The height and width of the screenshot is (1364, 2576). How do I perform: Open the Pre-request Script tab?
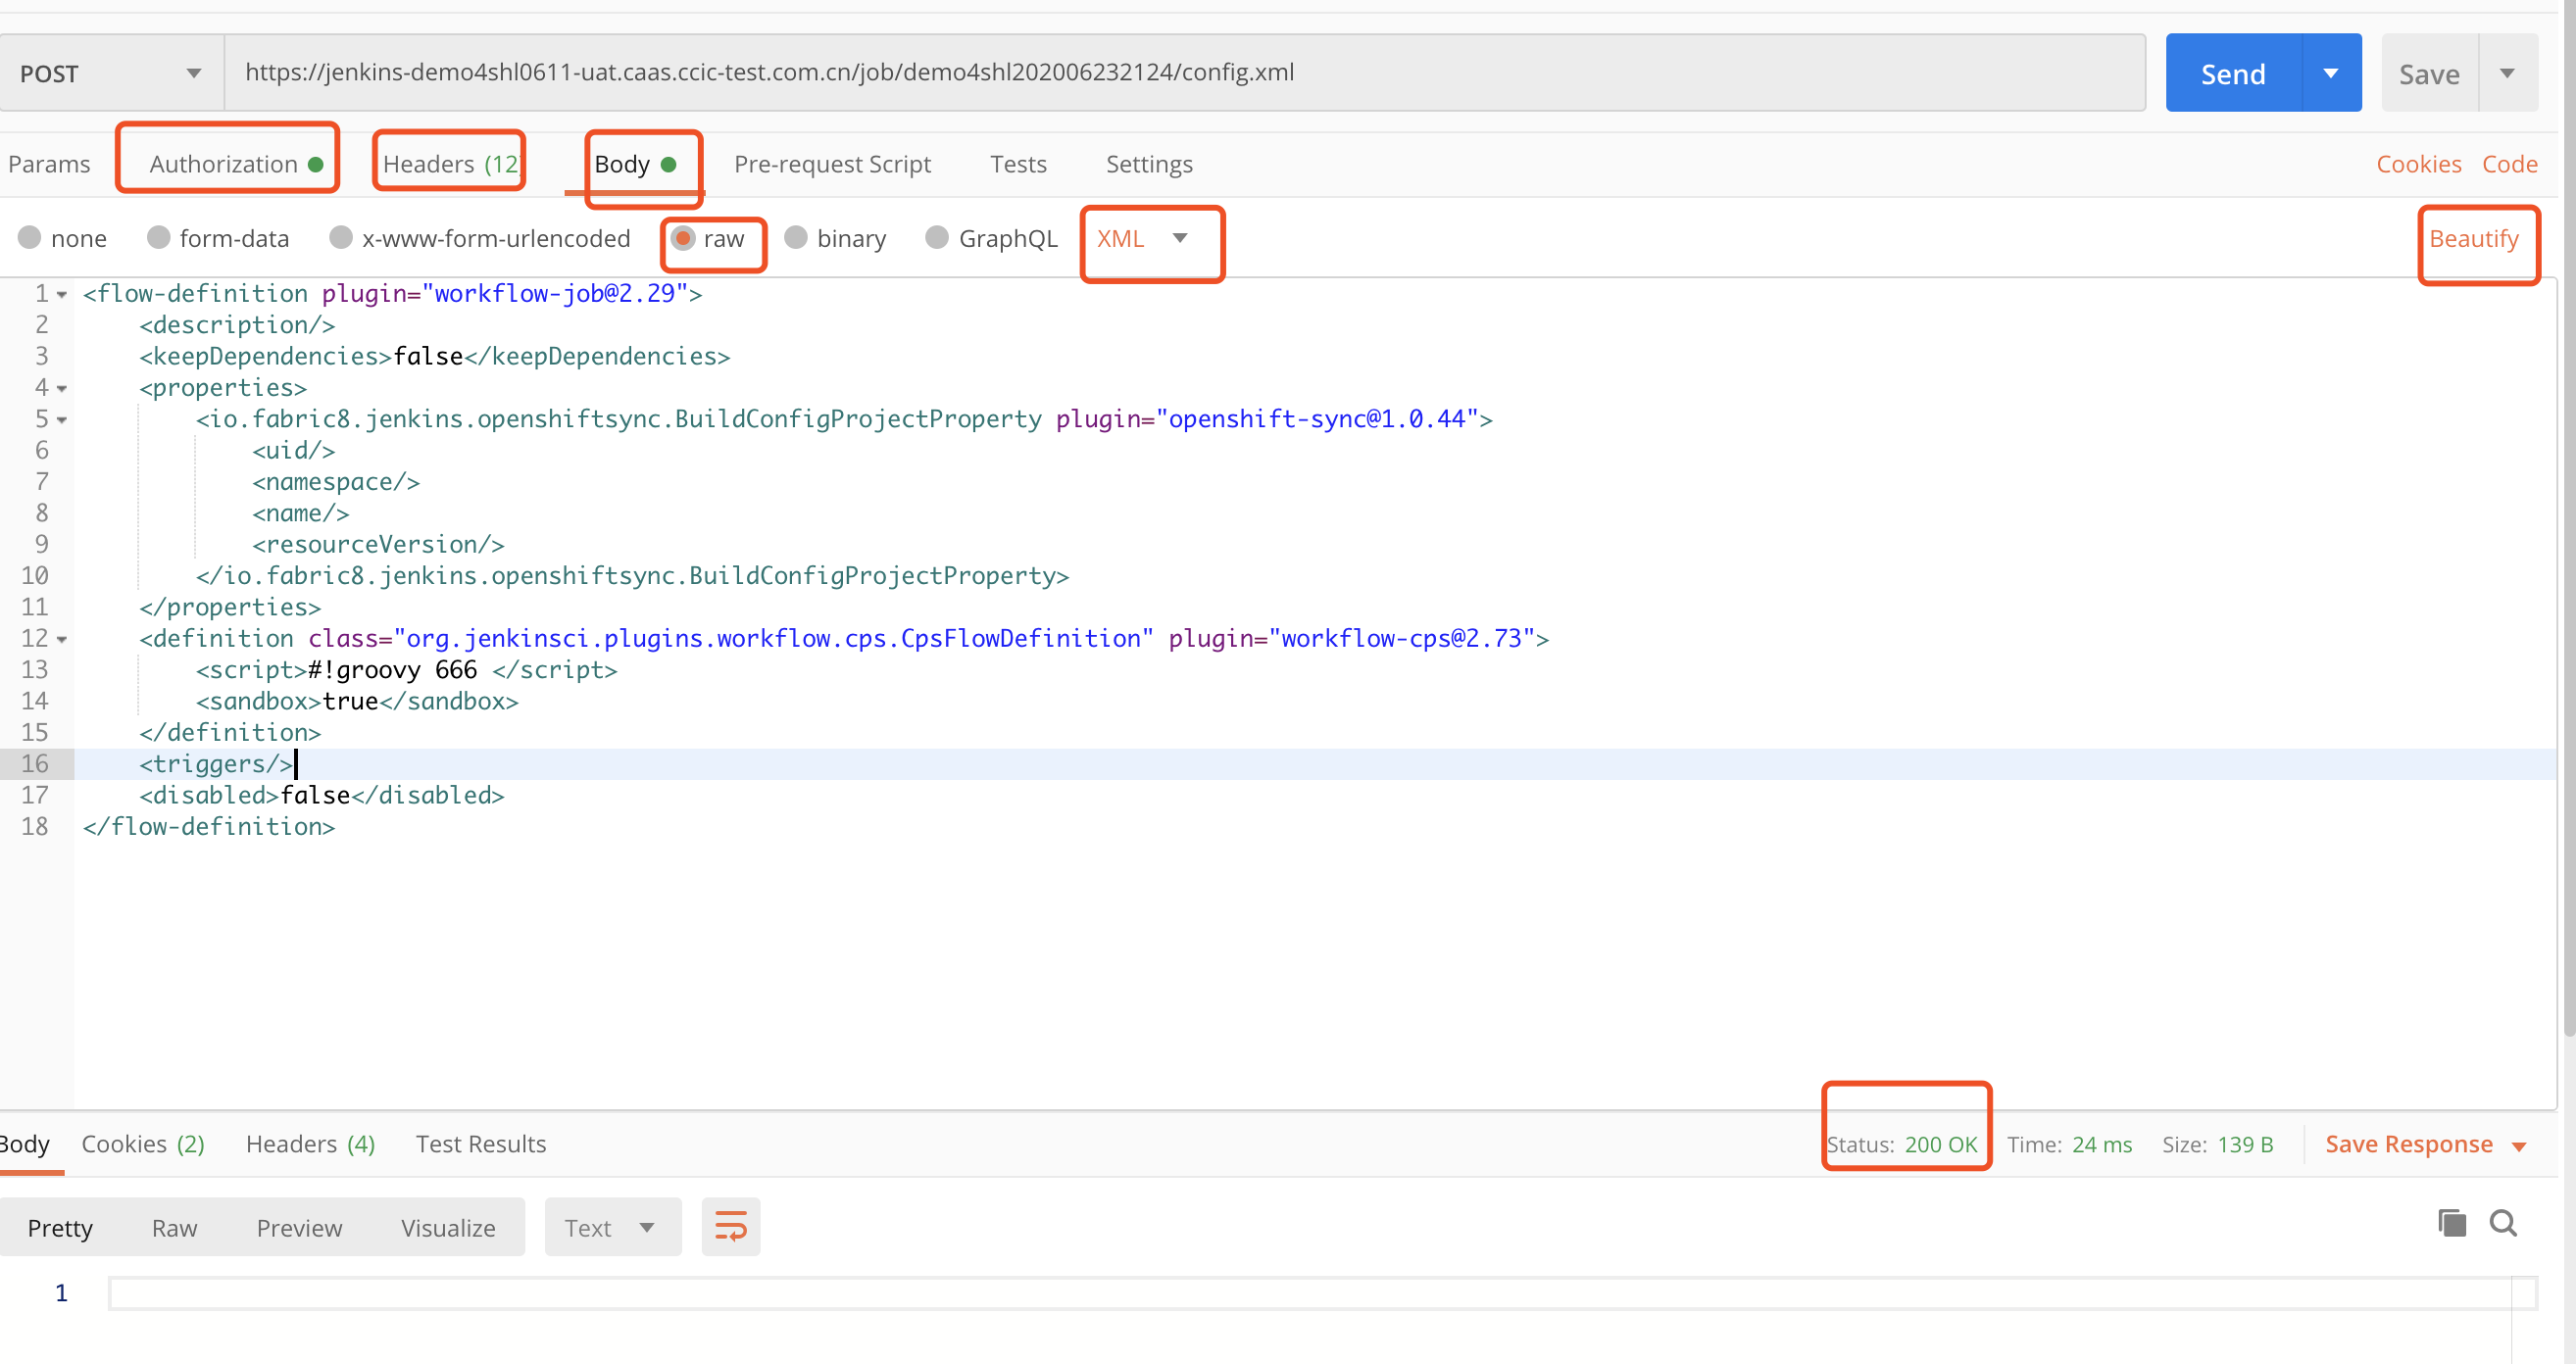(832, 163)
